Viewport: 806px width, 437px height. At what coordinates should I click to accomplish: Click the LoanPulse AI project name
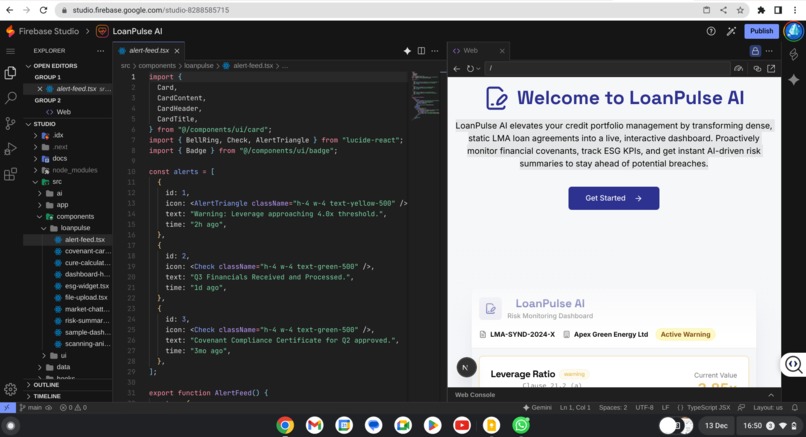pos(137,31)
